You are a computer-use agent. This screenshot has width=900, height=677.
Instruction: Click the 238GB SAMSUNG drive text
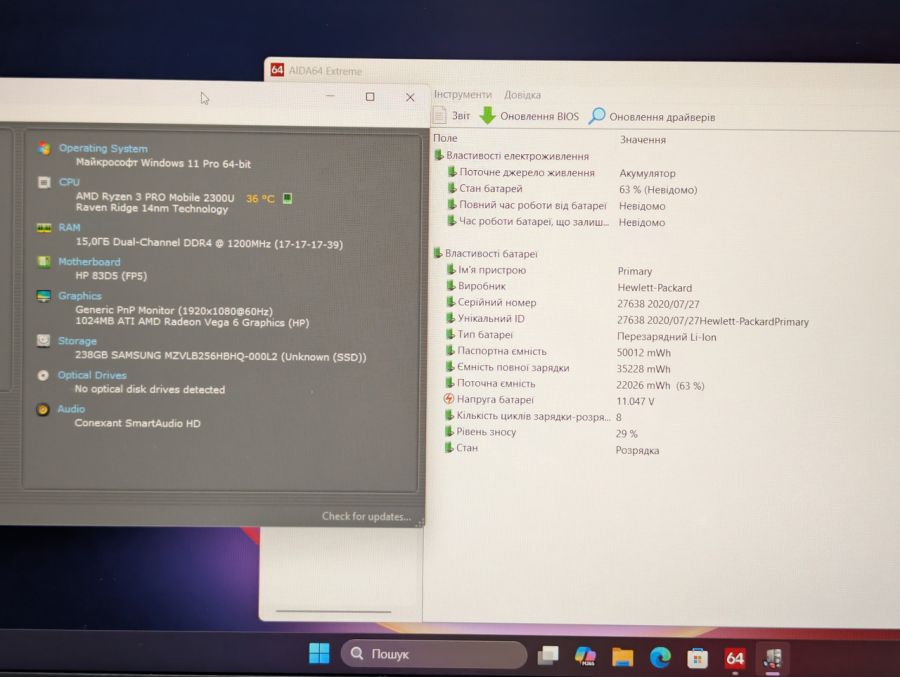point(221,356)
